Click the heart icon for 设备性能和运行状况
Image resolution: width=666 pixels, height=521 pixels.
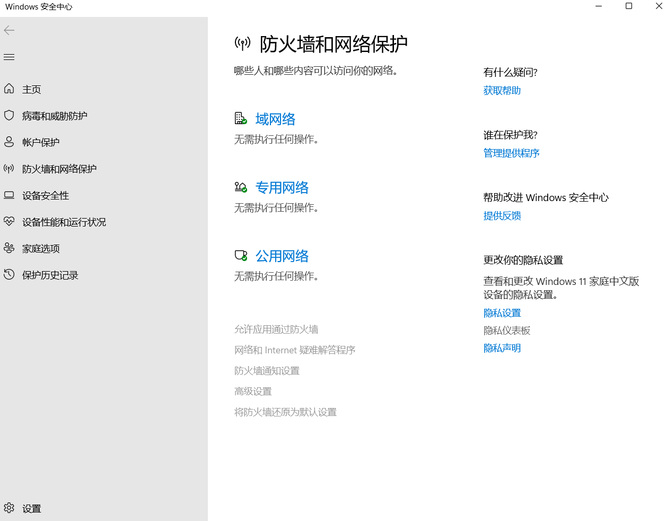(x=9, y=221)
